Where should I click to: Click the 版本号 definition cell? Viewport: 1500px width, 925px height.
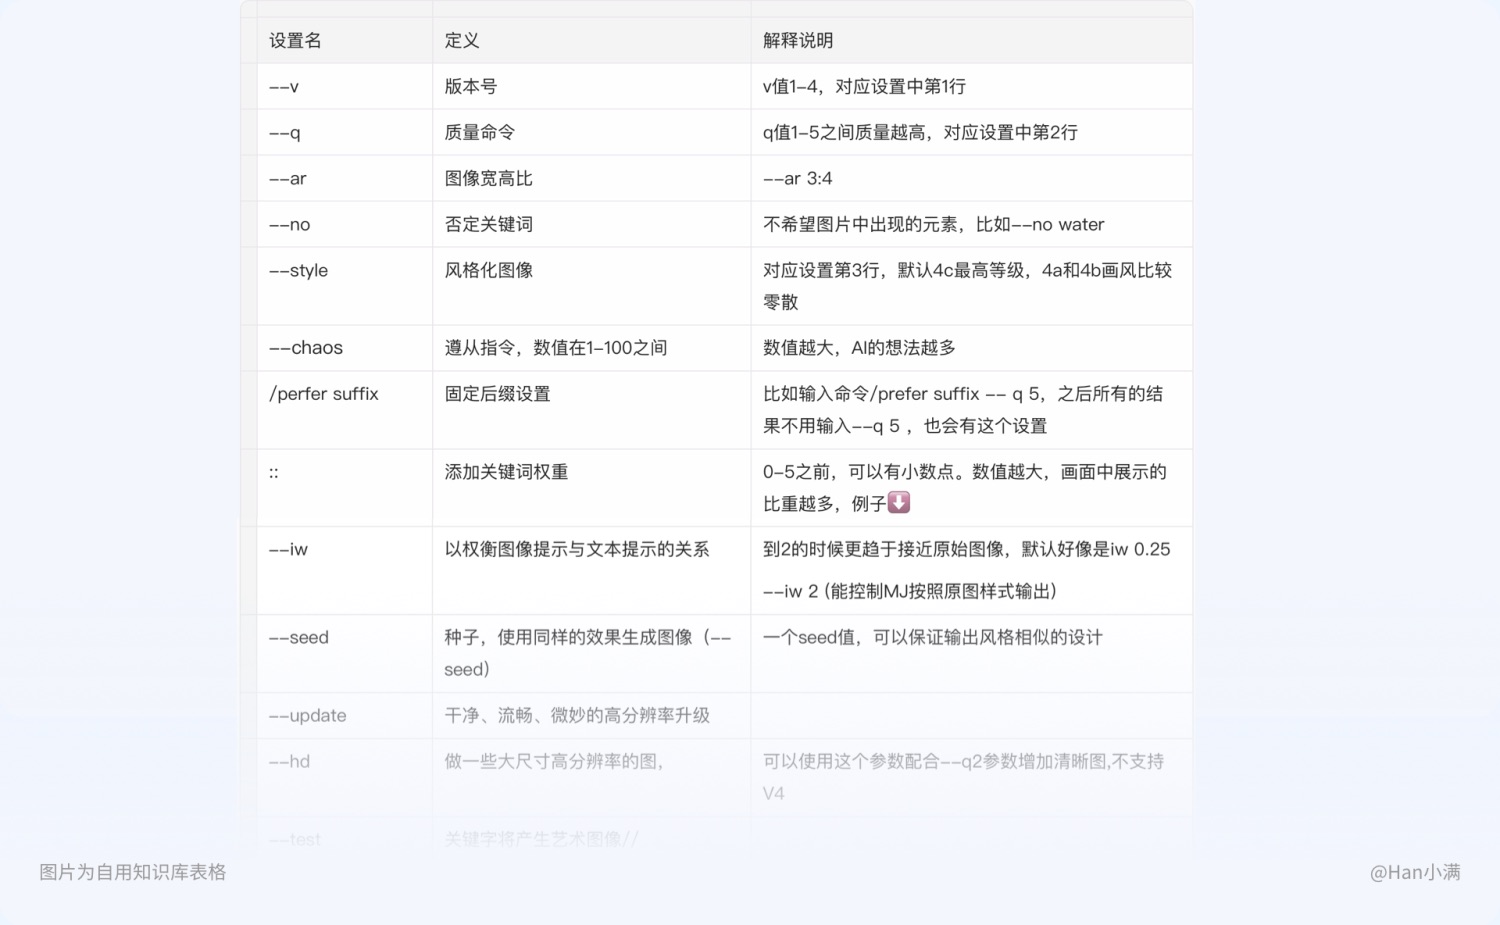592,87
